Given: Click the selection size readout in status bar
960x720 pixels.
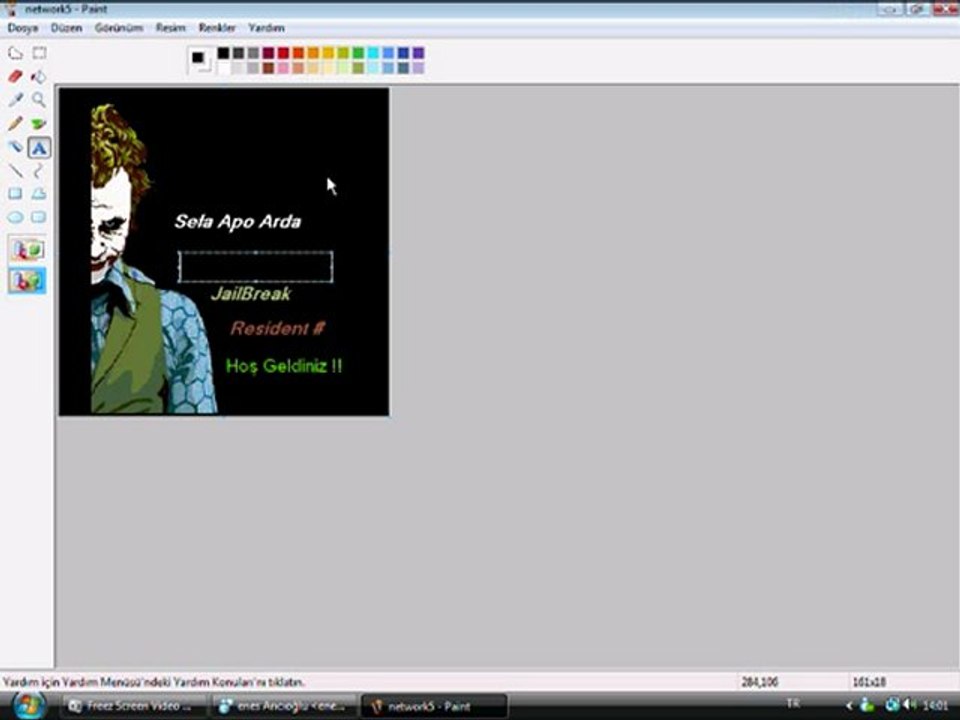Looking at the screenshot, I should (869, 681).
